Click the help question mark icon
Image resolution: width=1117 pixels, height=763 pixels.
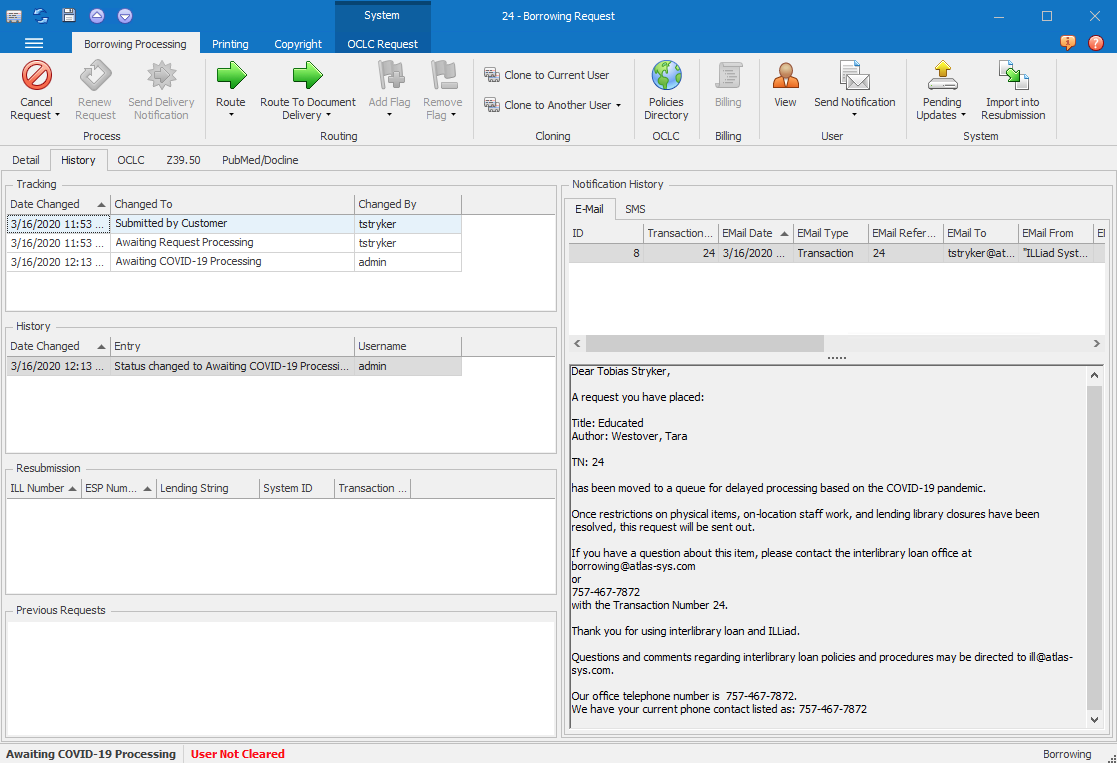[x=1096, y=43]
